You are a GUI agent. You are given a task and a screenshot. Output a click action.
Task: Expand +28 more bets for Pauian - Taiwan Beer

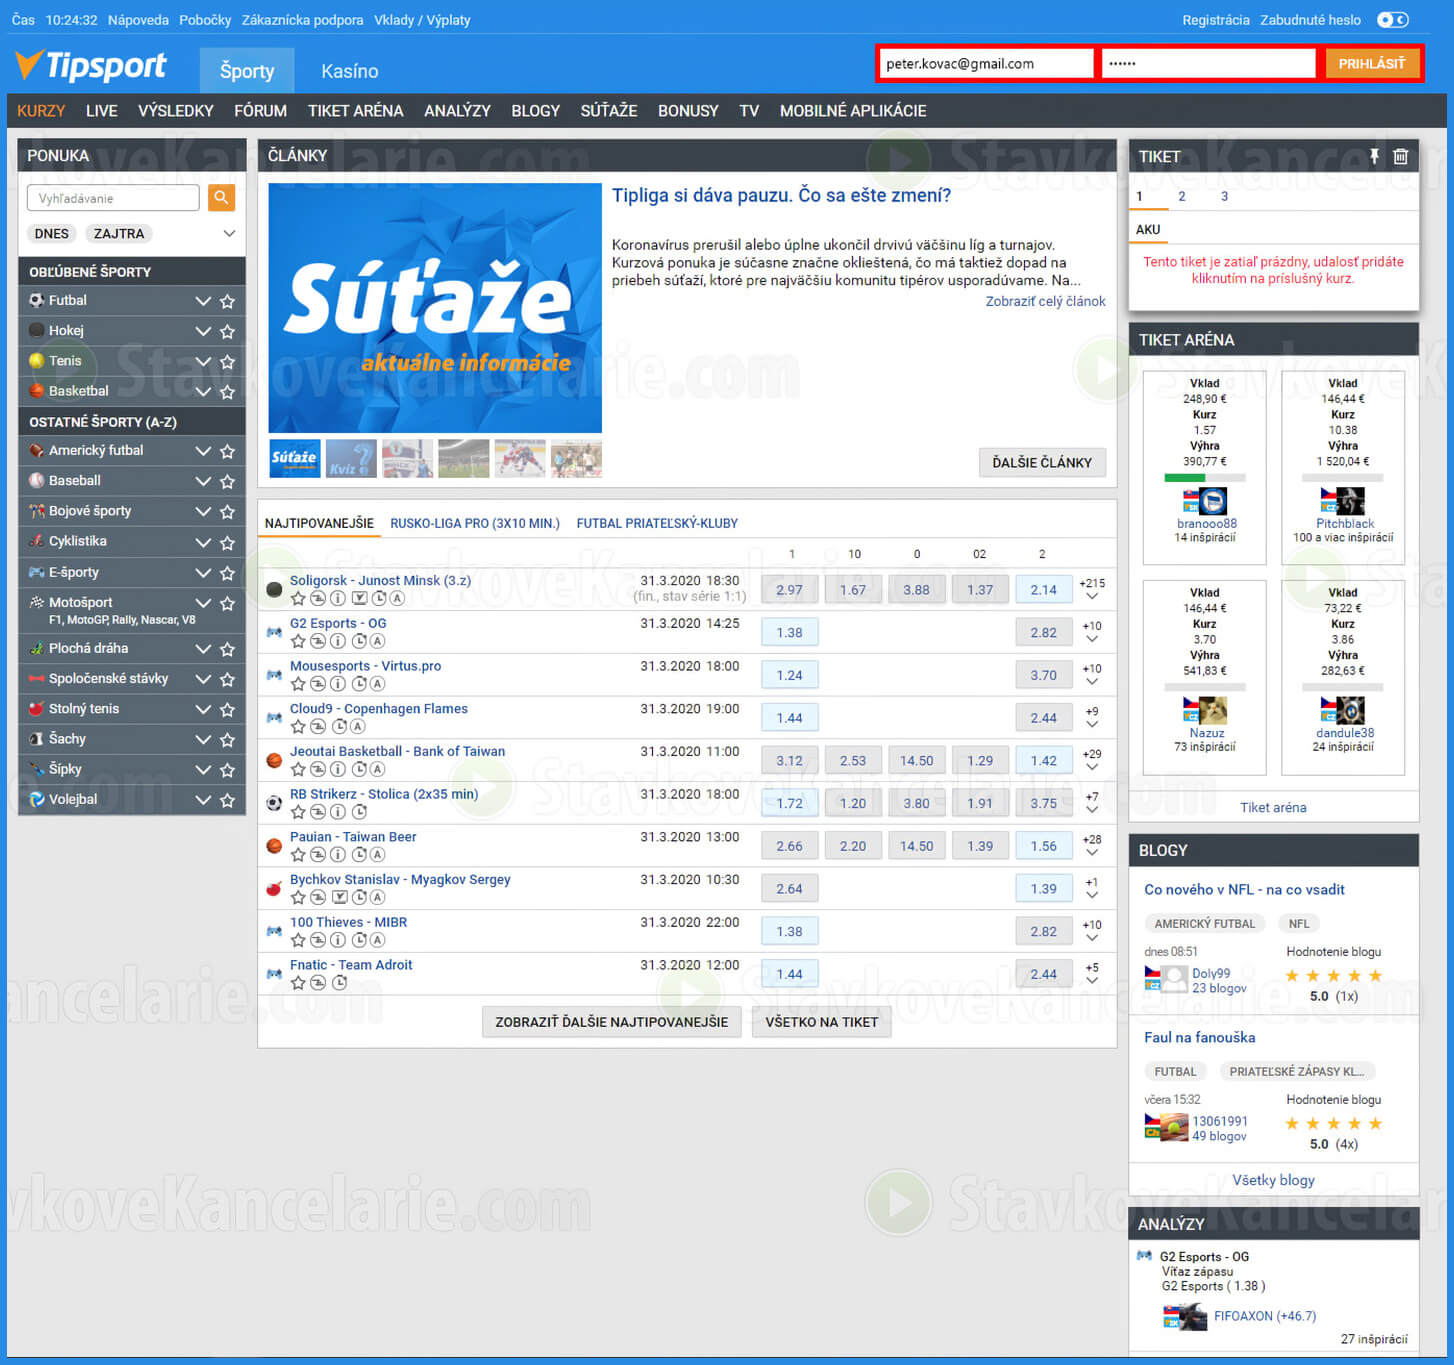(1092, 846)
